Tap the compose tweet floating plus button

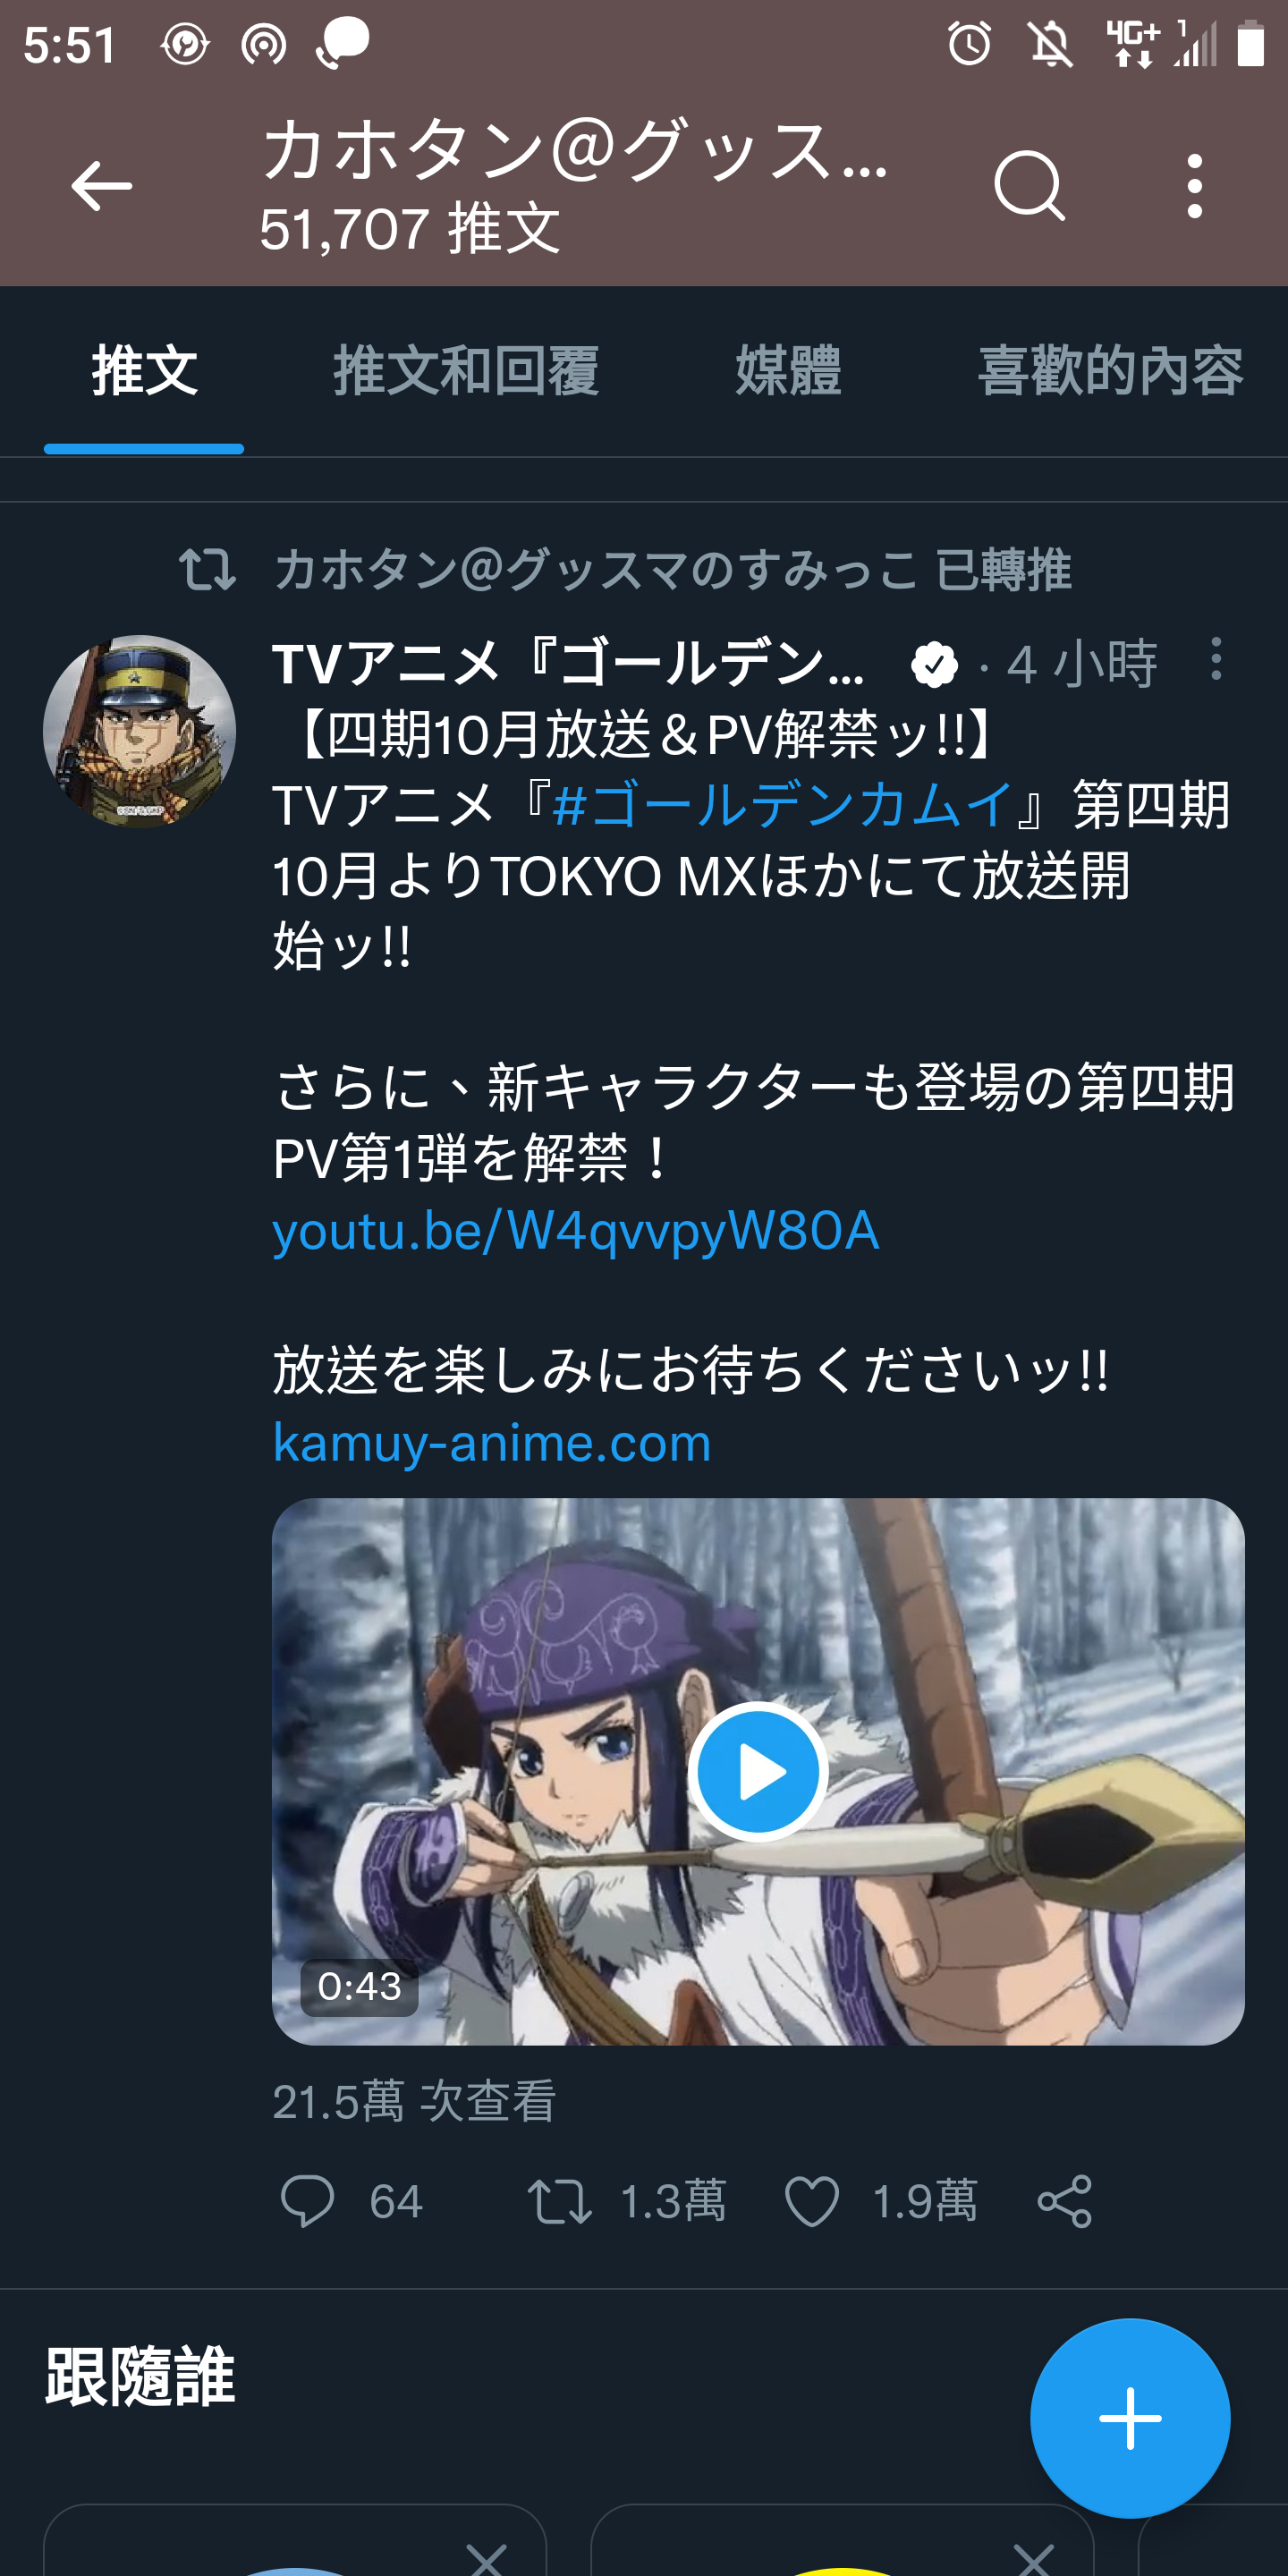click(x=1130, y=2418)
